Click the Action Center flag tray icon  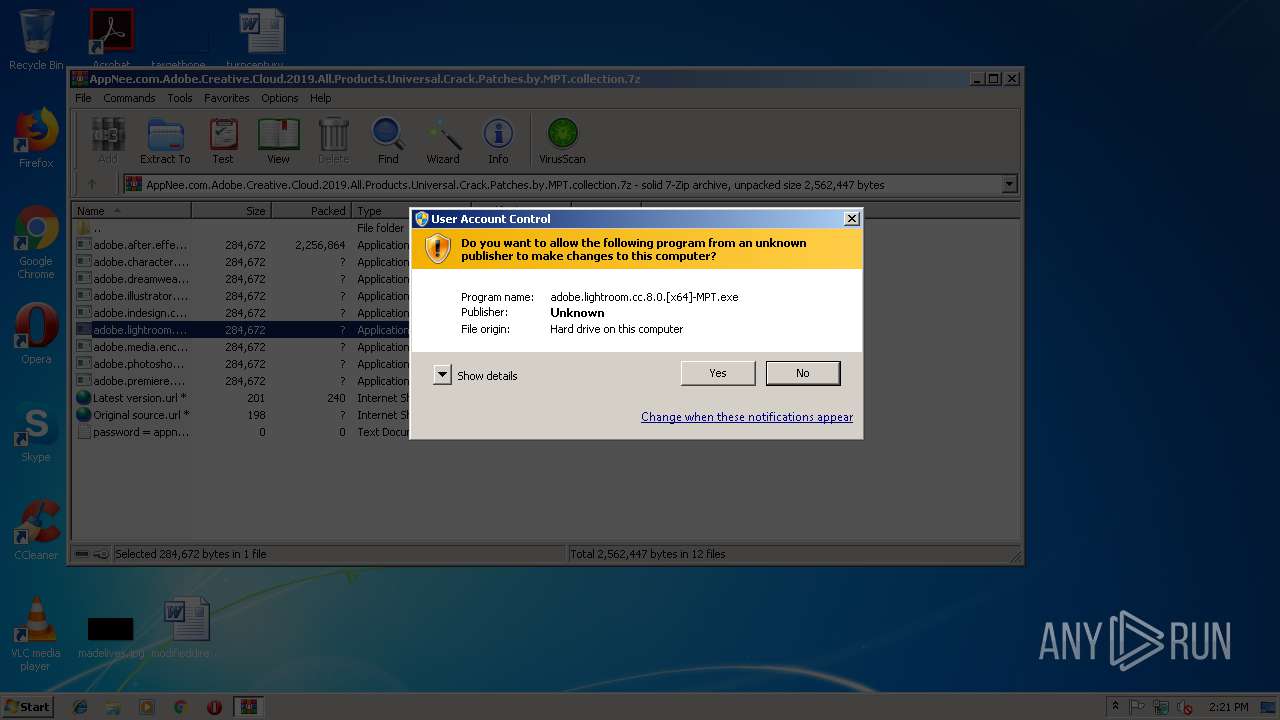(x=1137, y=707)
